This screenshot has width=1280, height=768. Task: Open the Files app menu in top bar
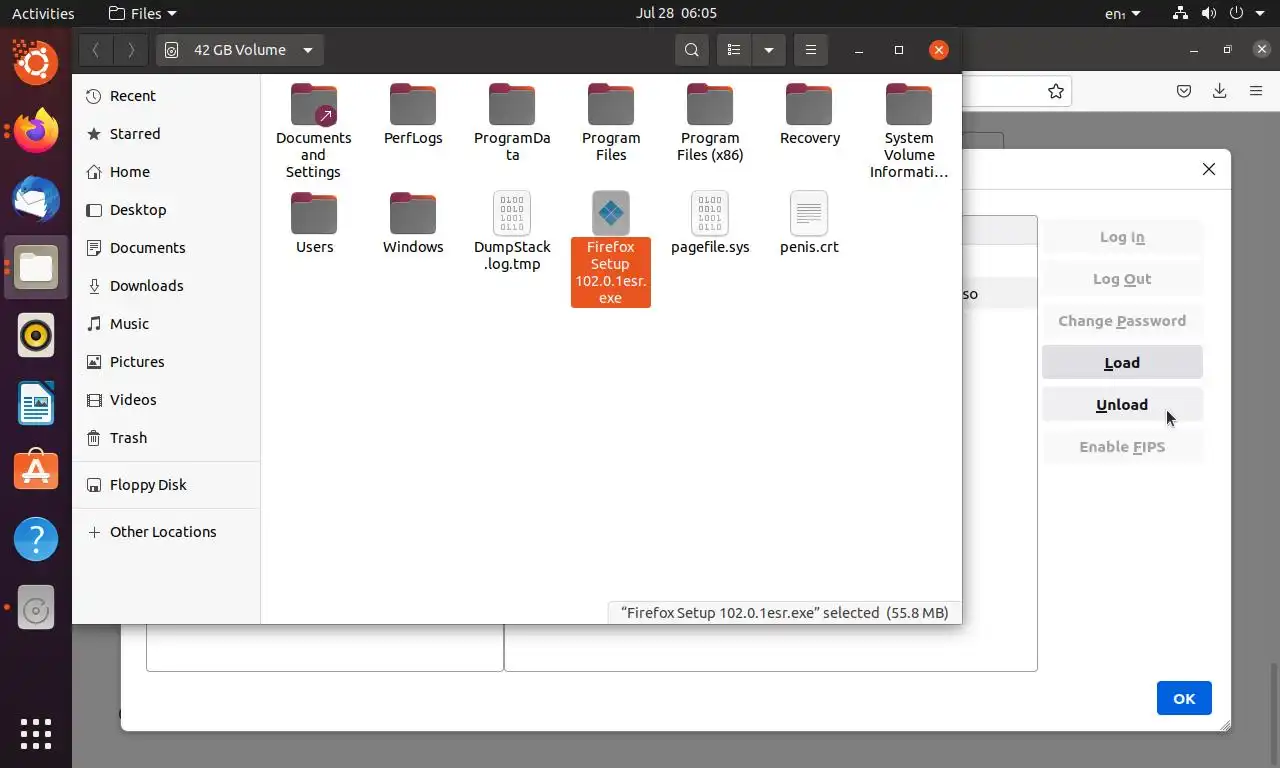pyautogui.click(x=142, y=13)
